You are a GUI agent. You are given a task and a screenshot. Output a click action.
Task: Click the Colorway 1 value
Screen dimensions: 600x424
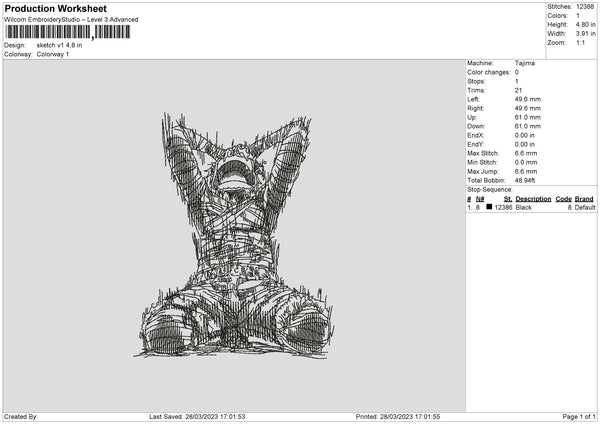(x=54, y=54)
